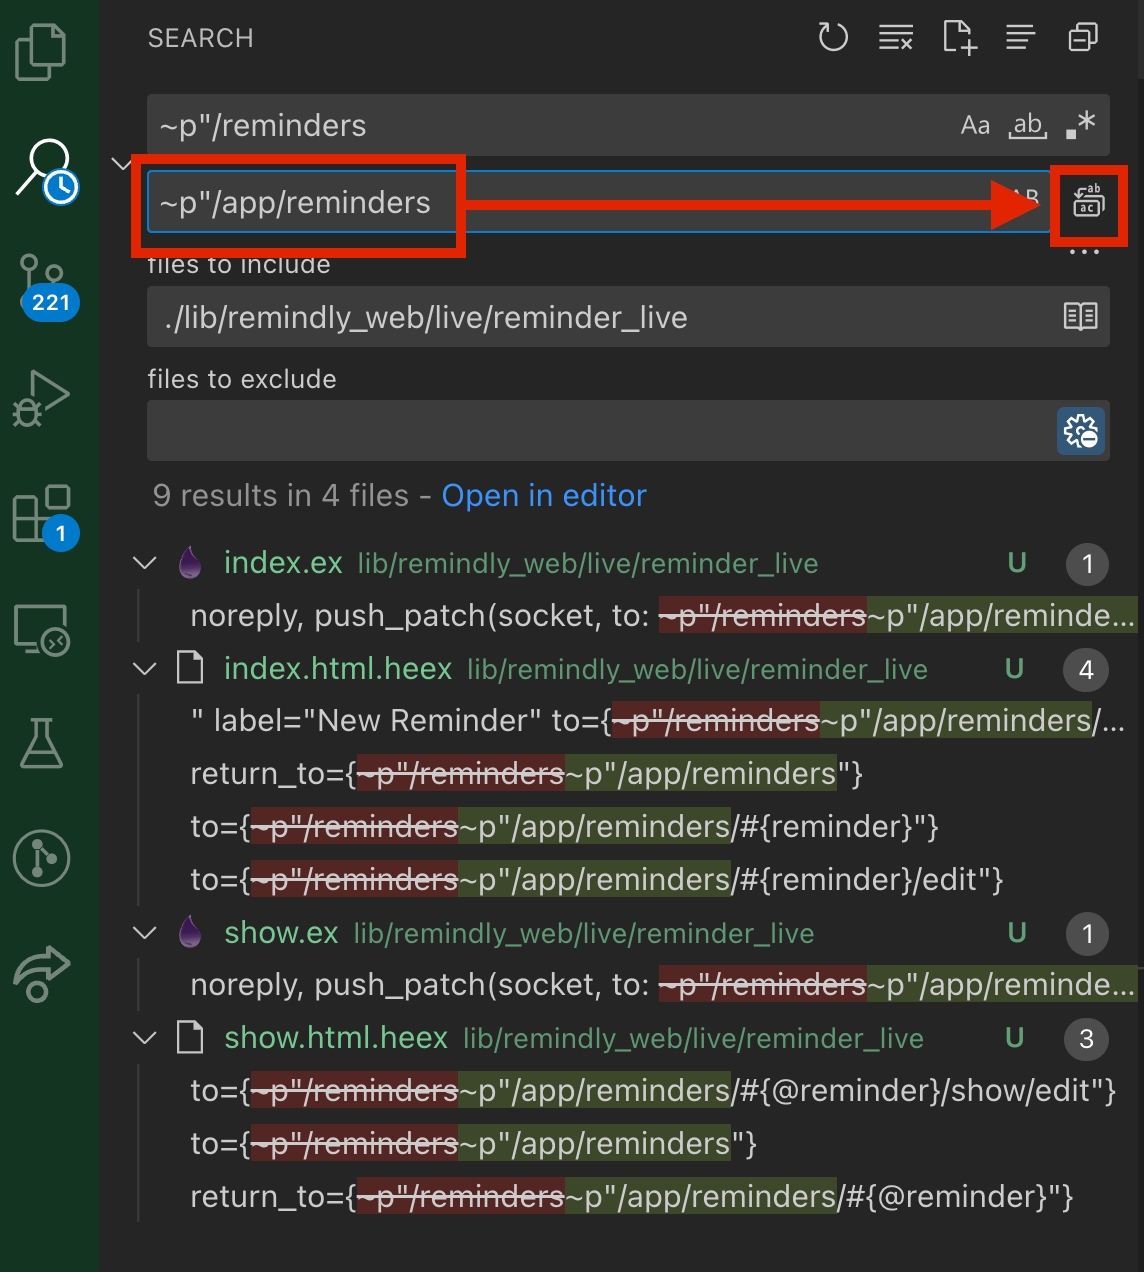The image size is (1144, 1272).
Task: Open the Testing flask view
Action: pos(41,743)
